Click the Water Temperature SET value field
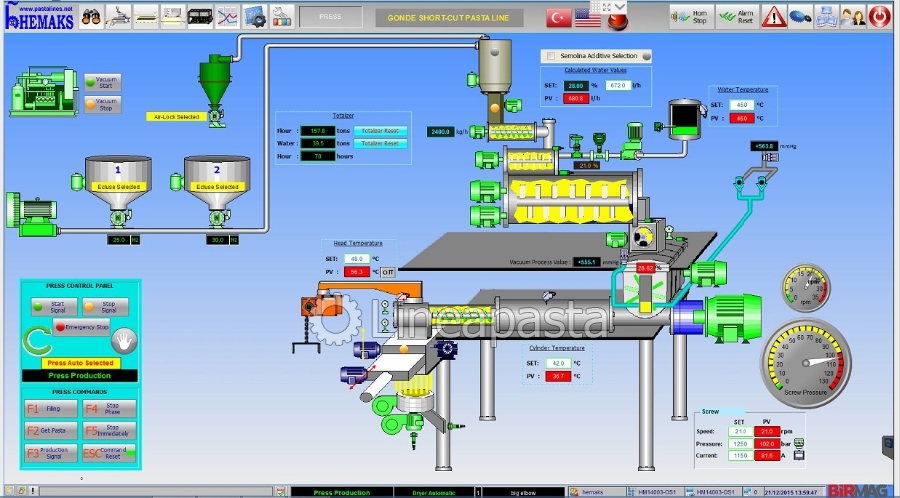 tap(742, 104)
